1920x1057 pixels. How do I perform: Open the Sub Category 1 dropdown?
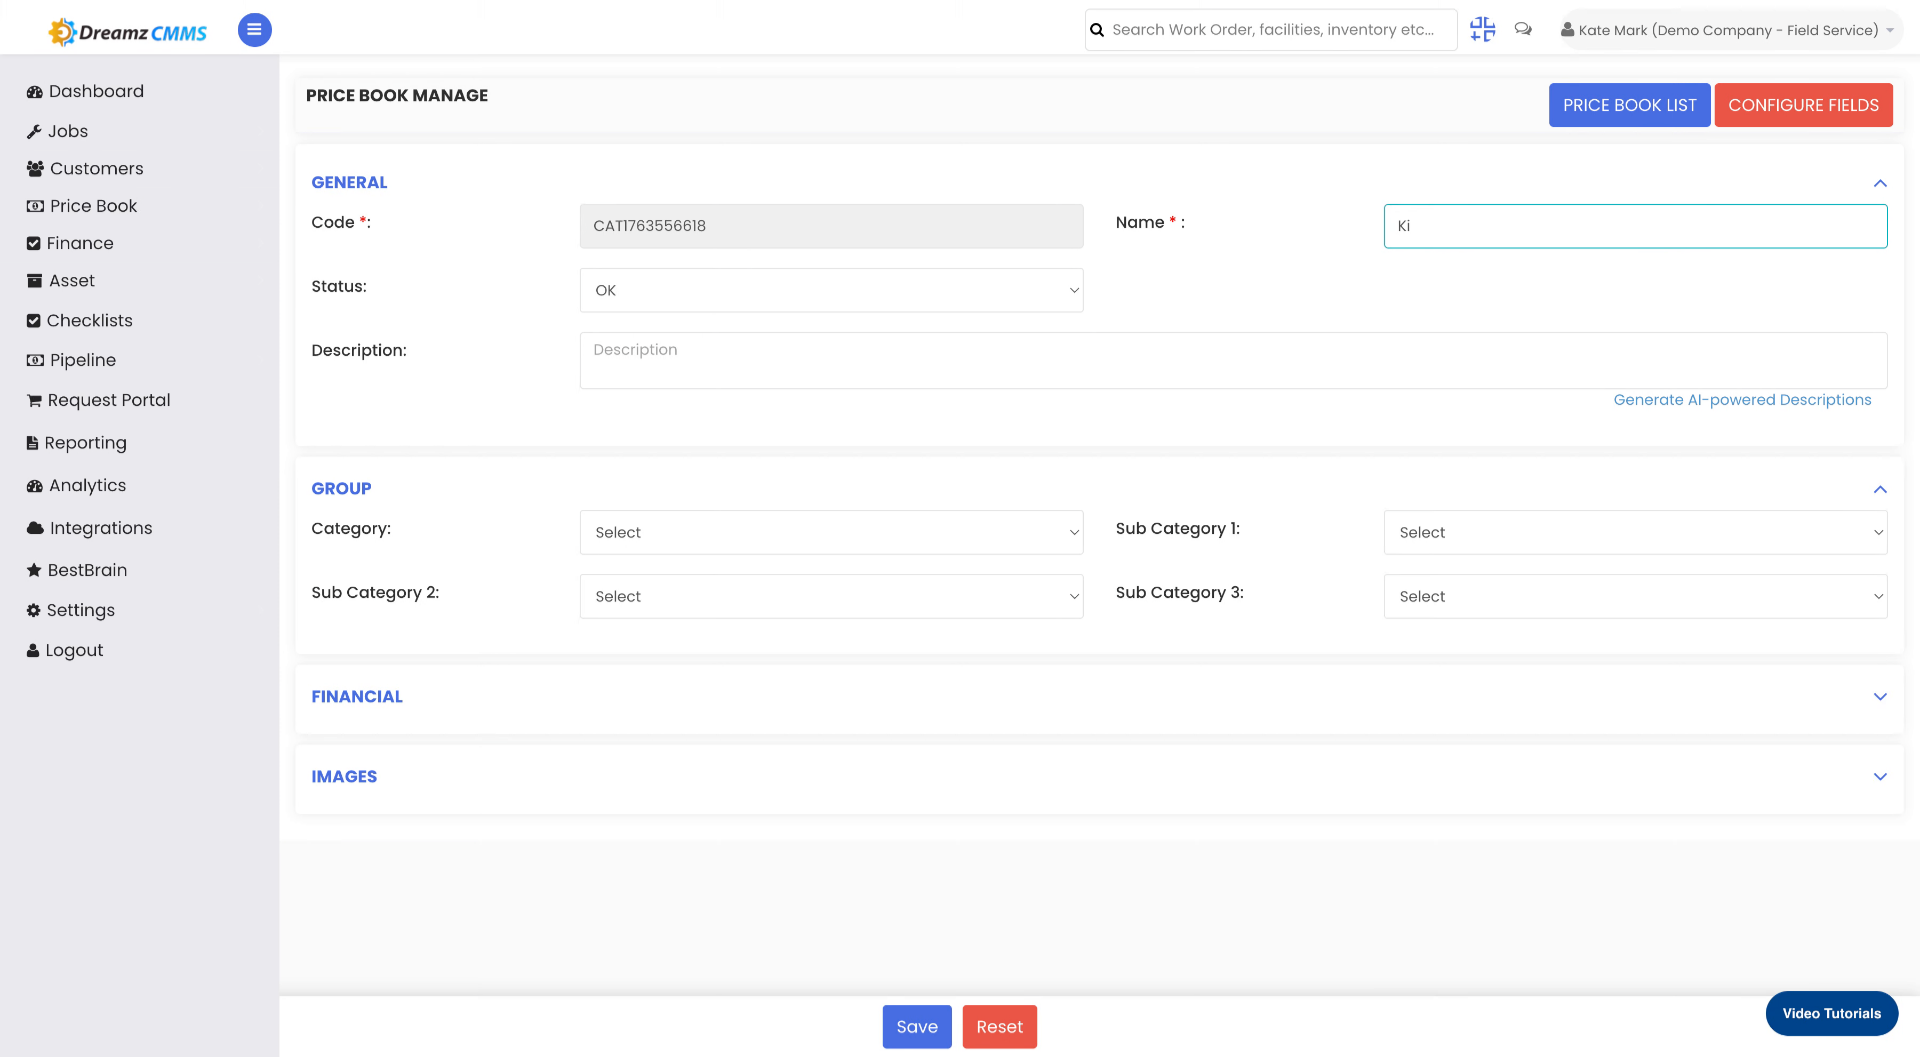coord(1635,532)
